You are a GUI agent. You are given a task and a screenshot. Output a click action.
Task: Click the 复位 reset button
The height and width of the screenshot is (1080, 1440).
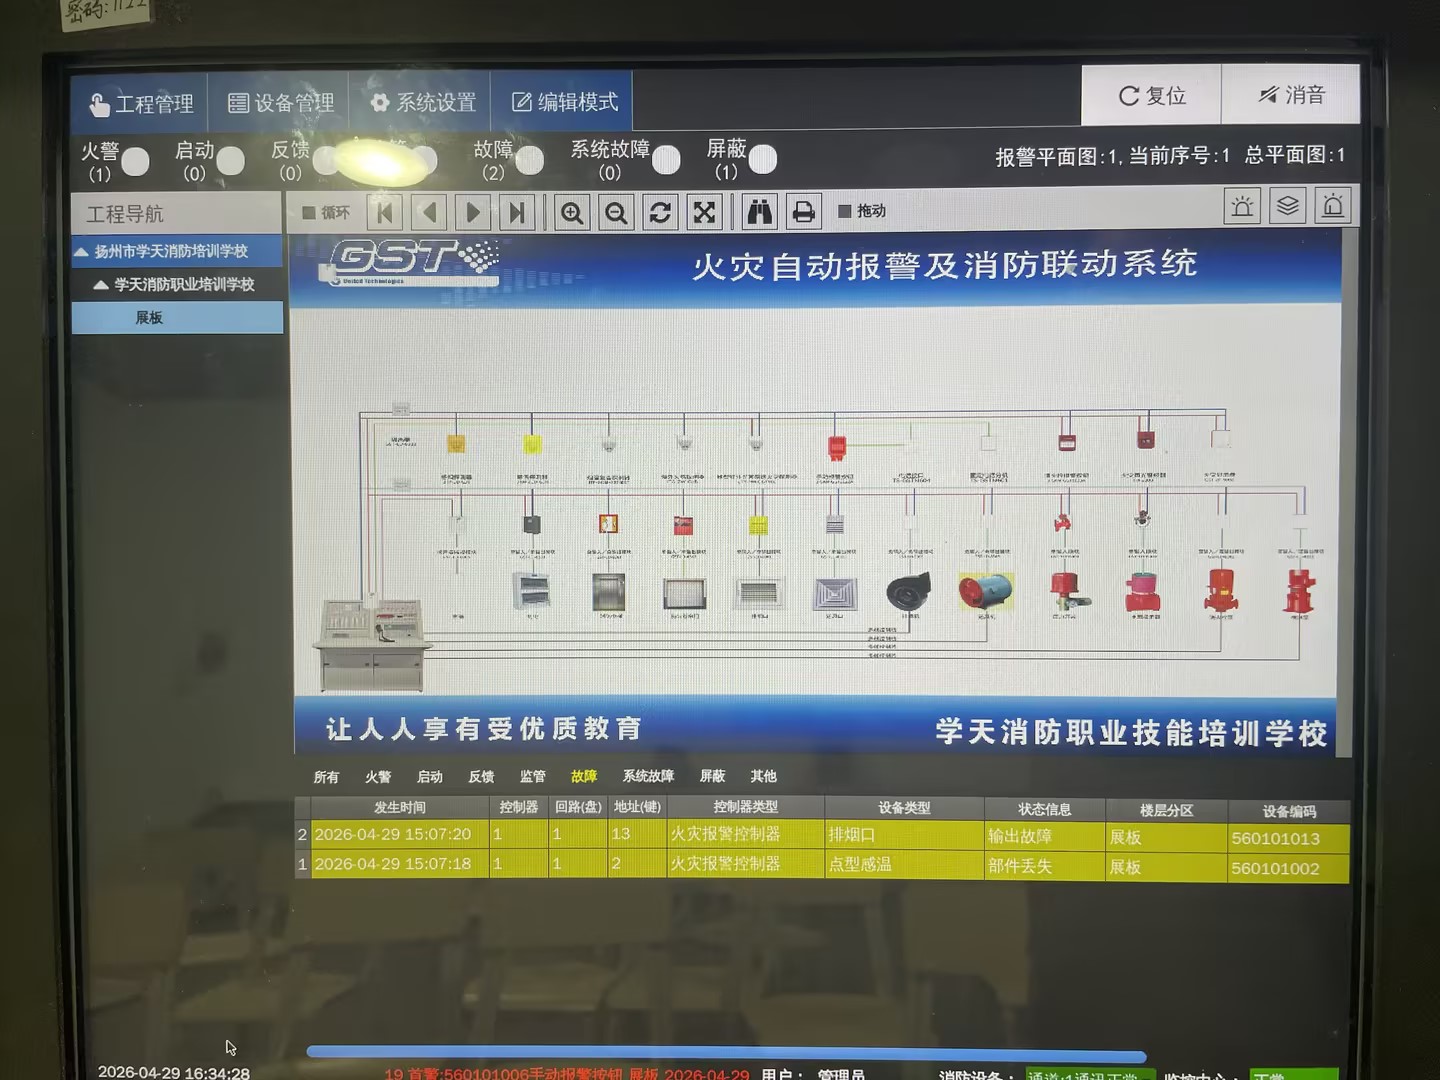click(x=1151, y=95)
